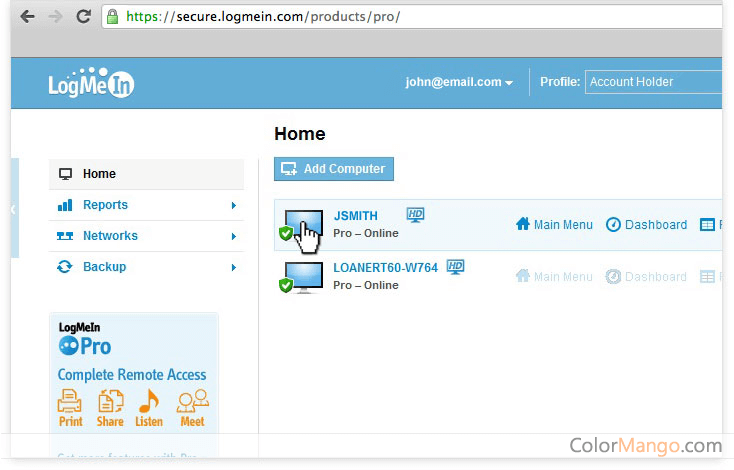Open the Reports sidebar menu
This screenshot has height=470, width=734.
[146, 205]
